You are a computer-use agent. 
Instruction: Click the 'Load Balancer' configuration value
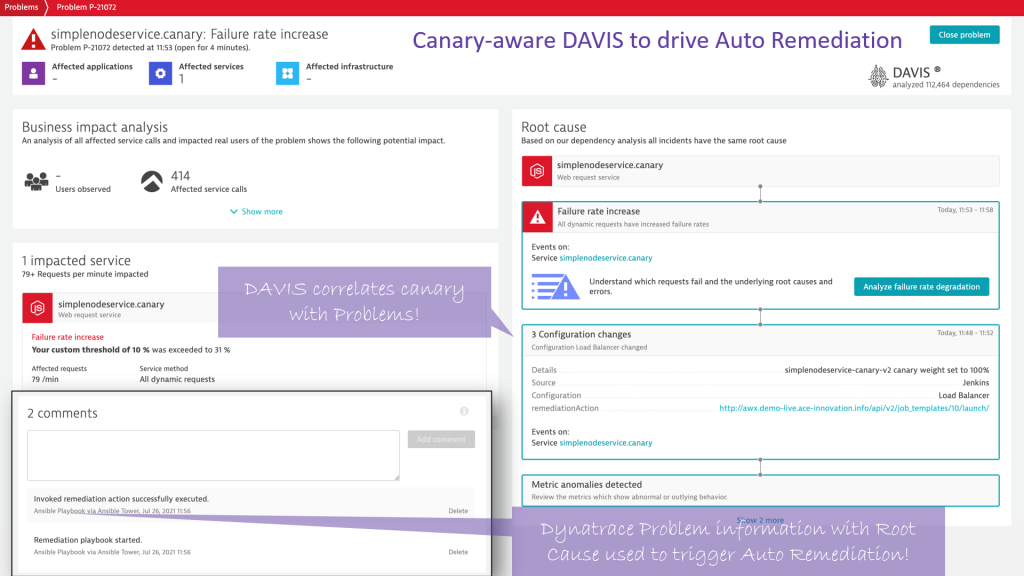[963, 395]
